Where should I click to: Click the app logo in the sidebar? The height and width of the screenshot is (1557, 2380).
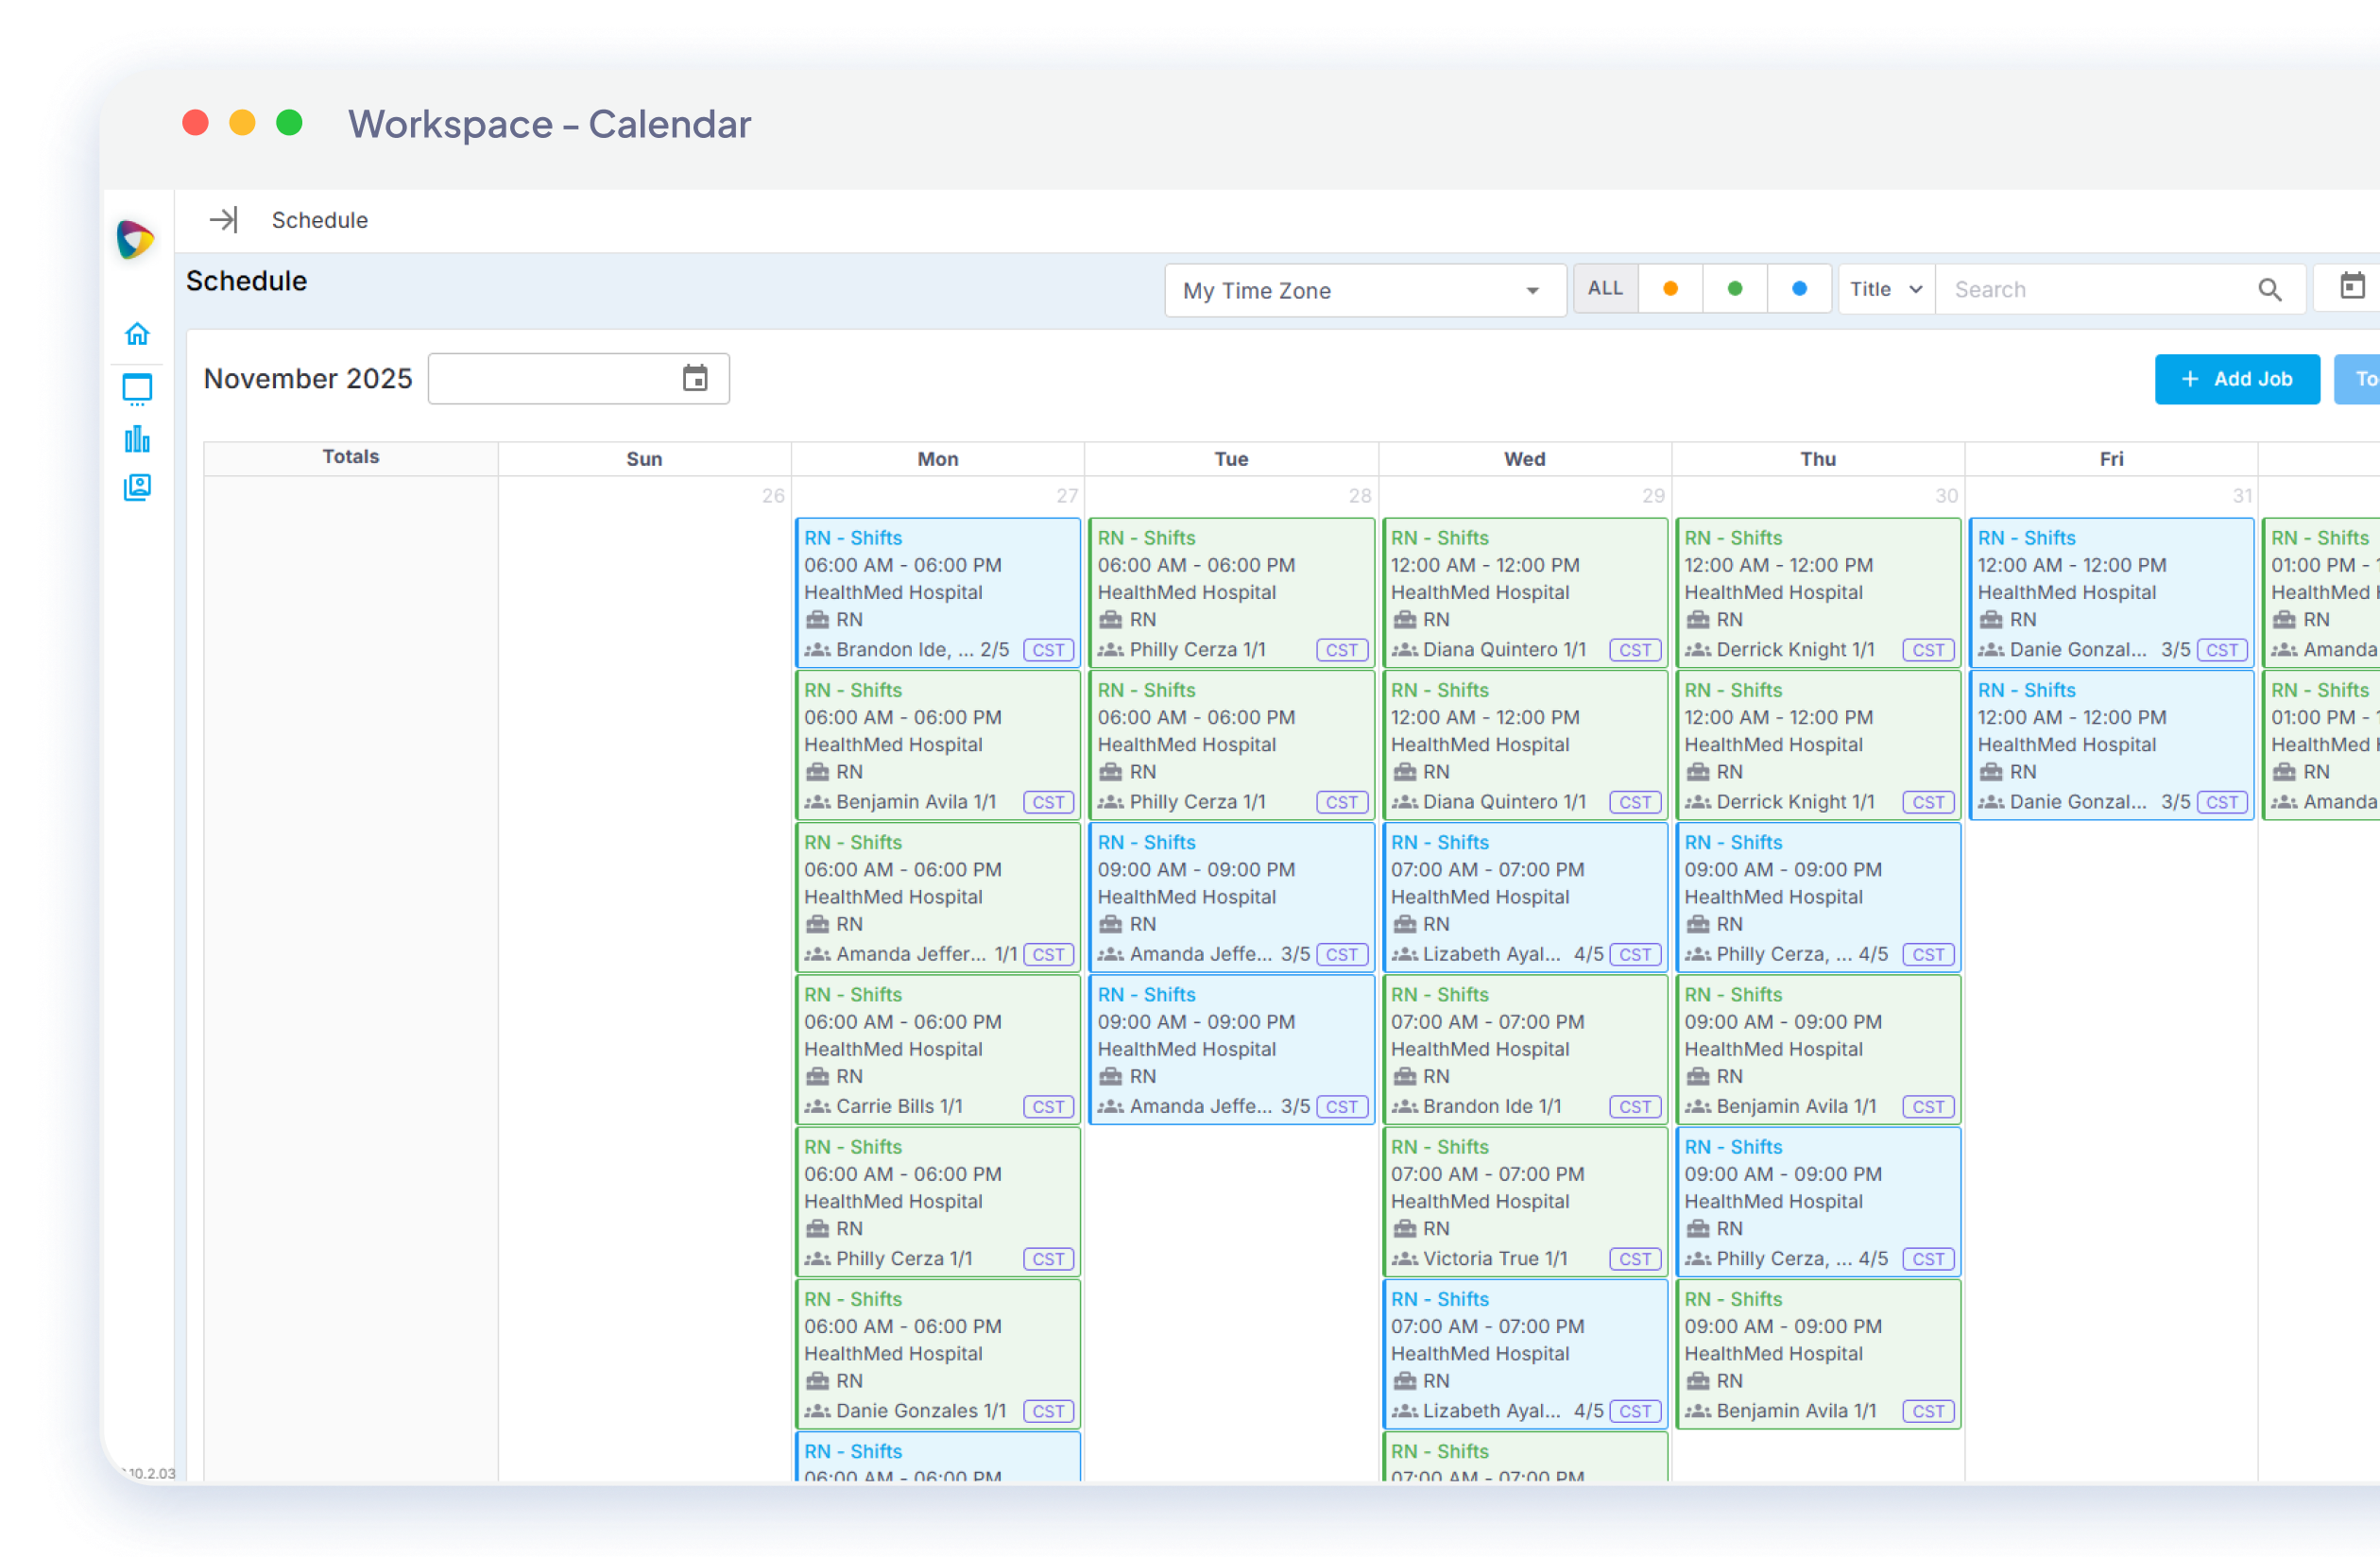(136, 240)
